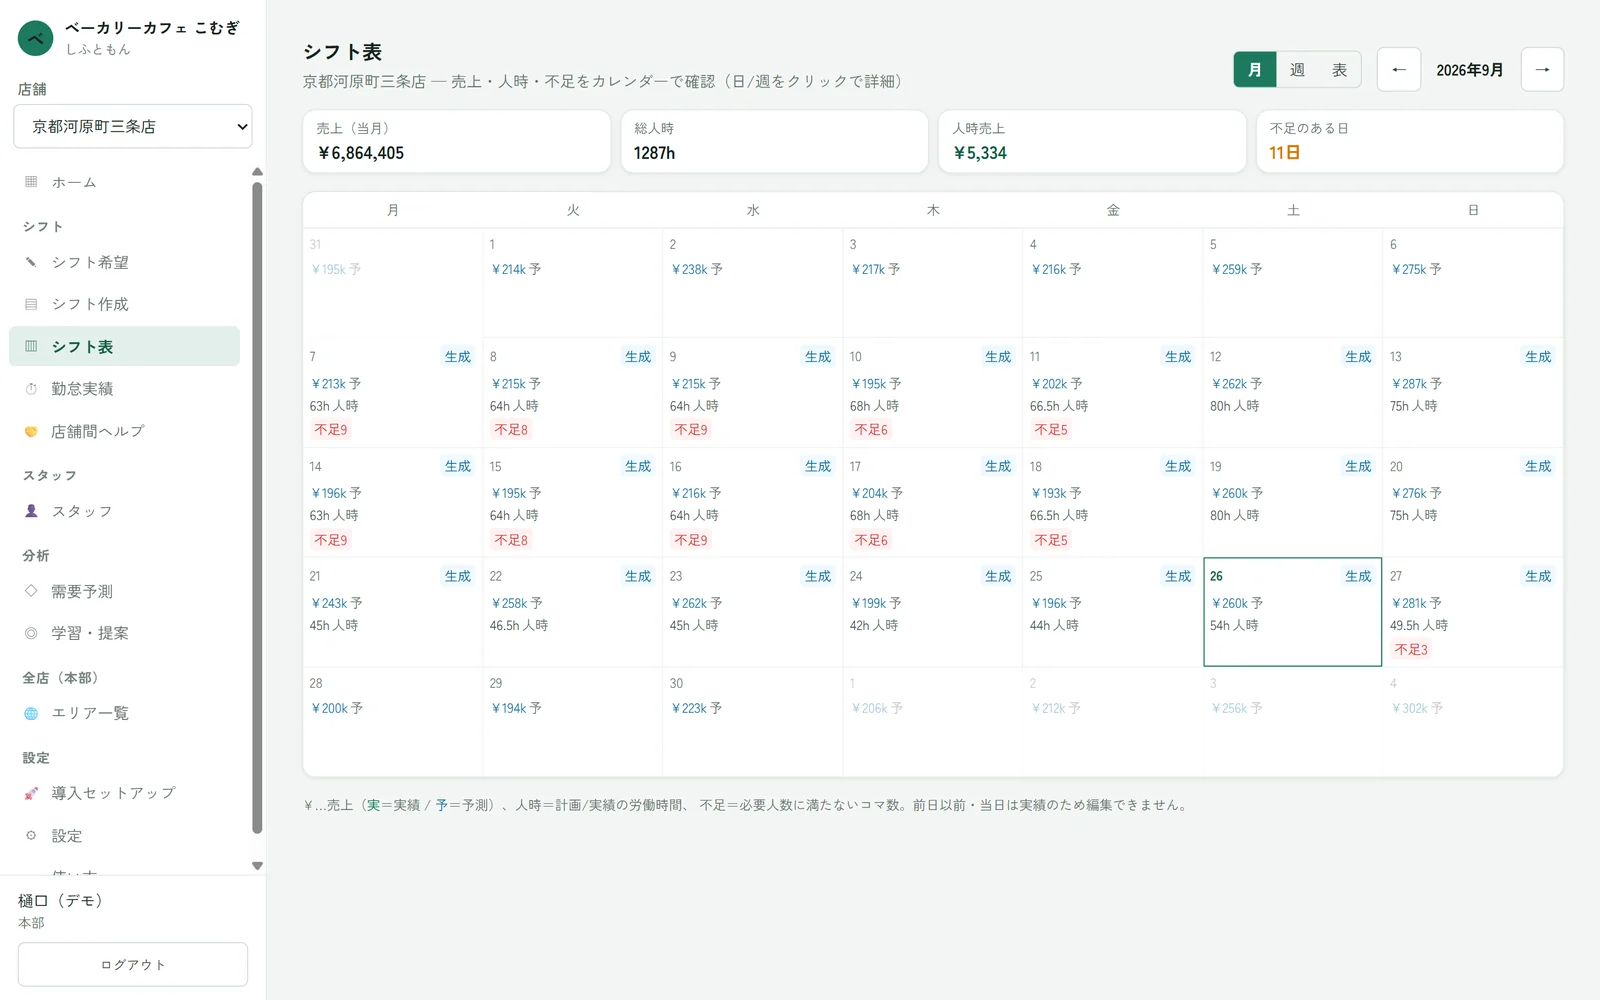1600x1000 pixels.
Task: Click the 1287h total labor hours value
Action: click(x=654, y=153)
